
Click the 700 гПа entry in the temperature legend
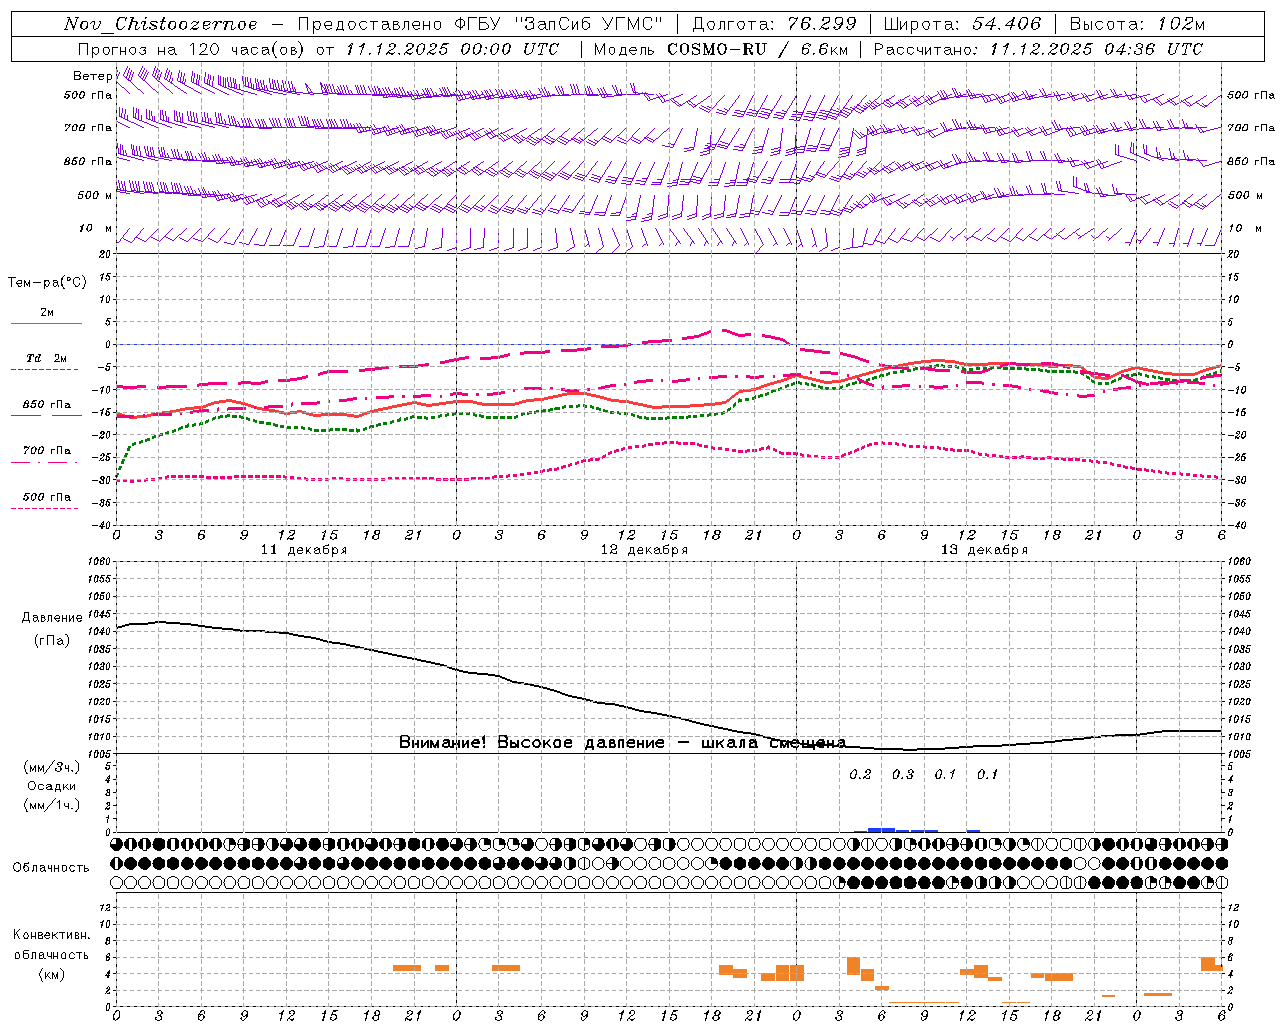47,451
